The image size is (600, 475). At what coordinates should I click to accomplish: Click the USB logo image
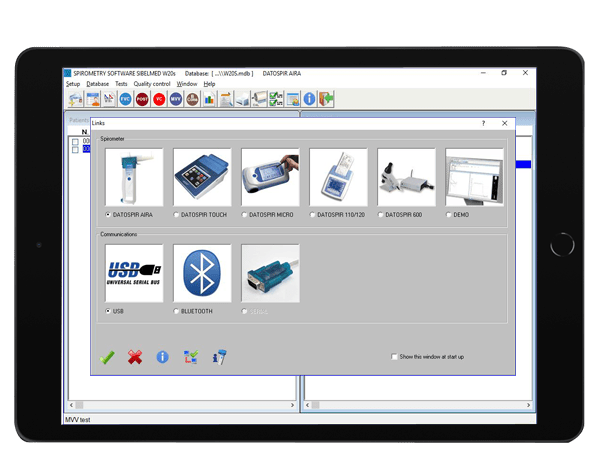(x=134, y=273)
